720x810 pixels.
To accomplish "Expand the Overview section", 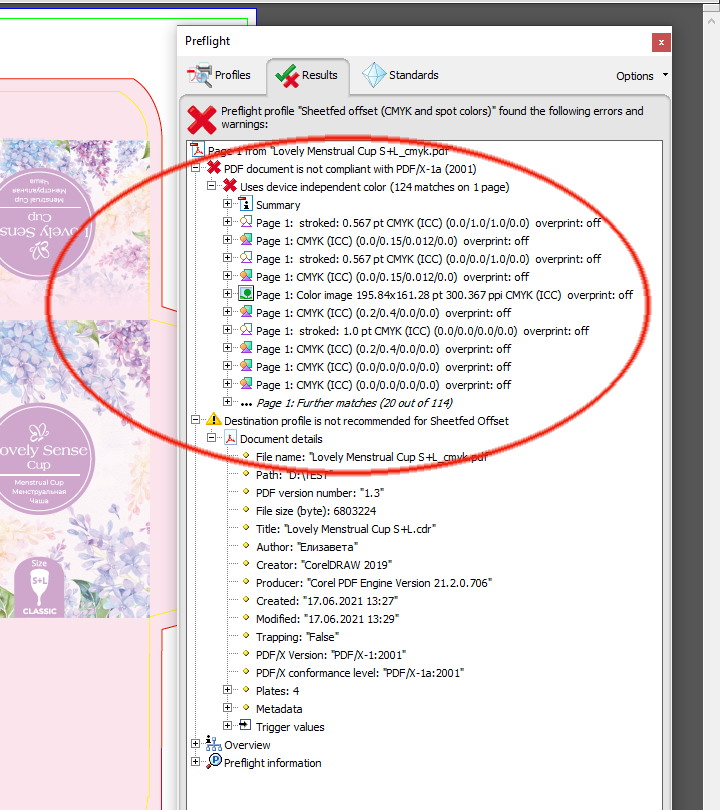I will tap(195, 744).
